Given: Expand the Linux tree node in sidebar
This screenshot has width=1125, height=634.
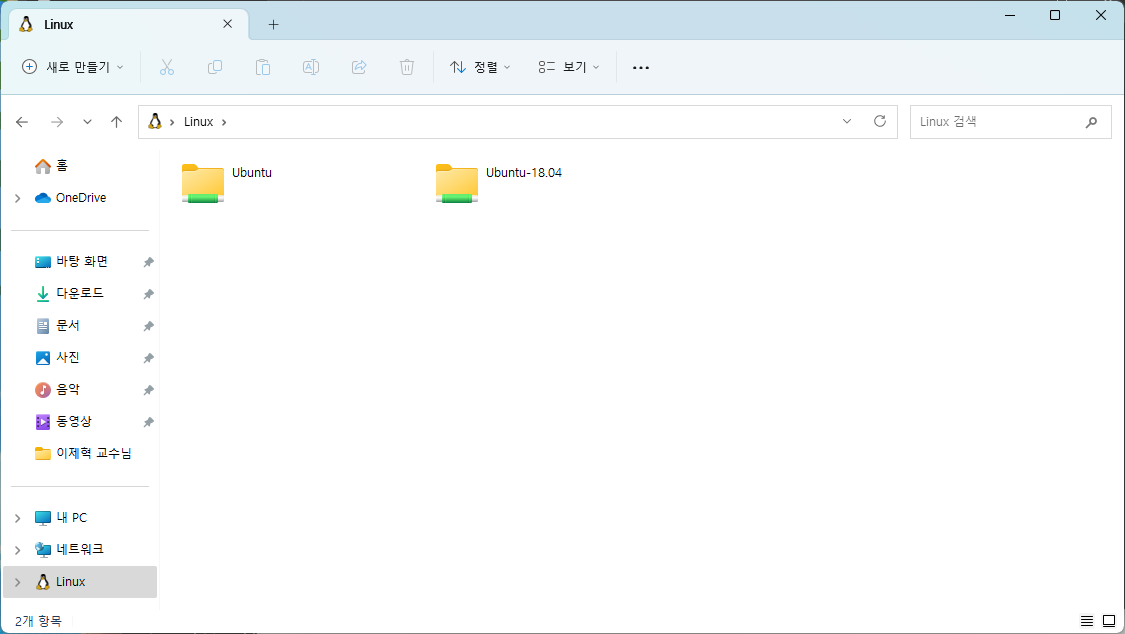Looking at the screenshot, I should 18,582.
